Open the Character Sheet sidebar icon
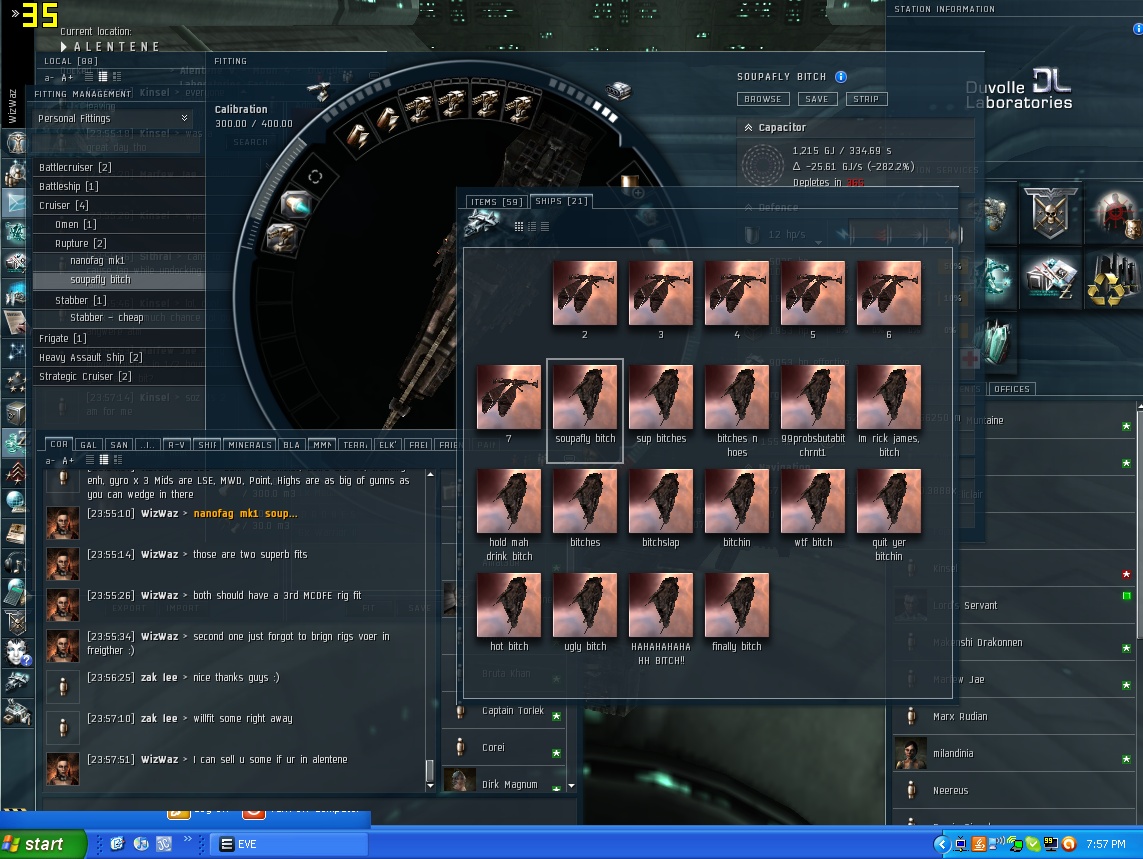The width and height of the screenshot is (1143, 859). 16,143
